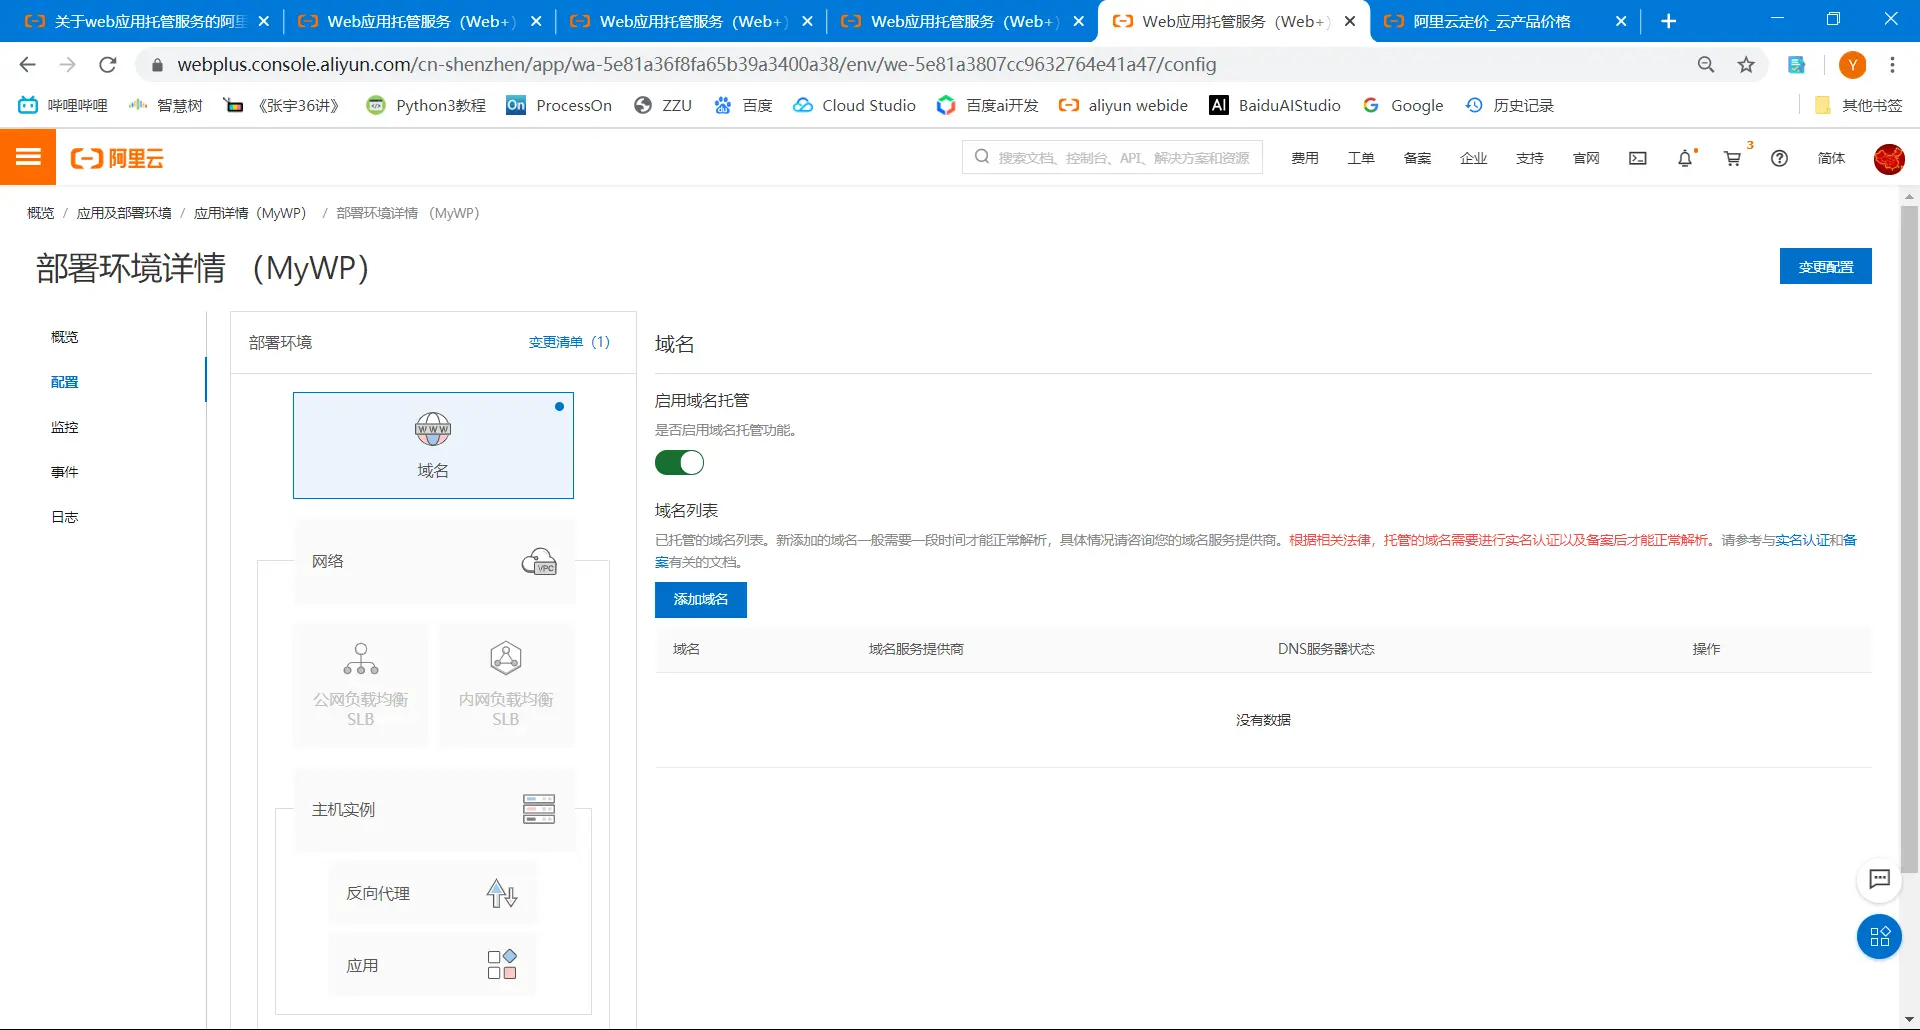Open Chrome's three-dot menu
1920x1030 pixels.
(x=1892, y=65)
